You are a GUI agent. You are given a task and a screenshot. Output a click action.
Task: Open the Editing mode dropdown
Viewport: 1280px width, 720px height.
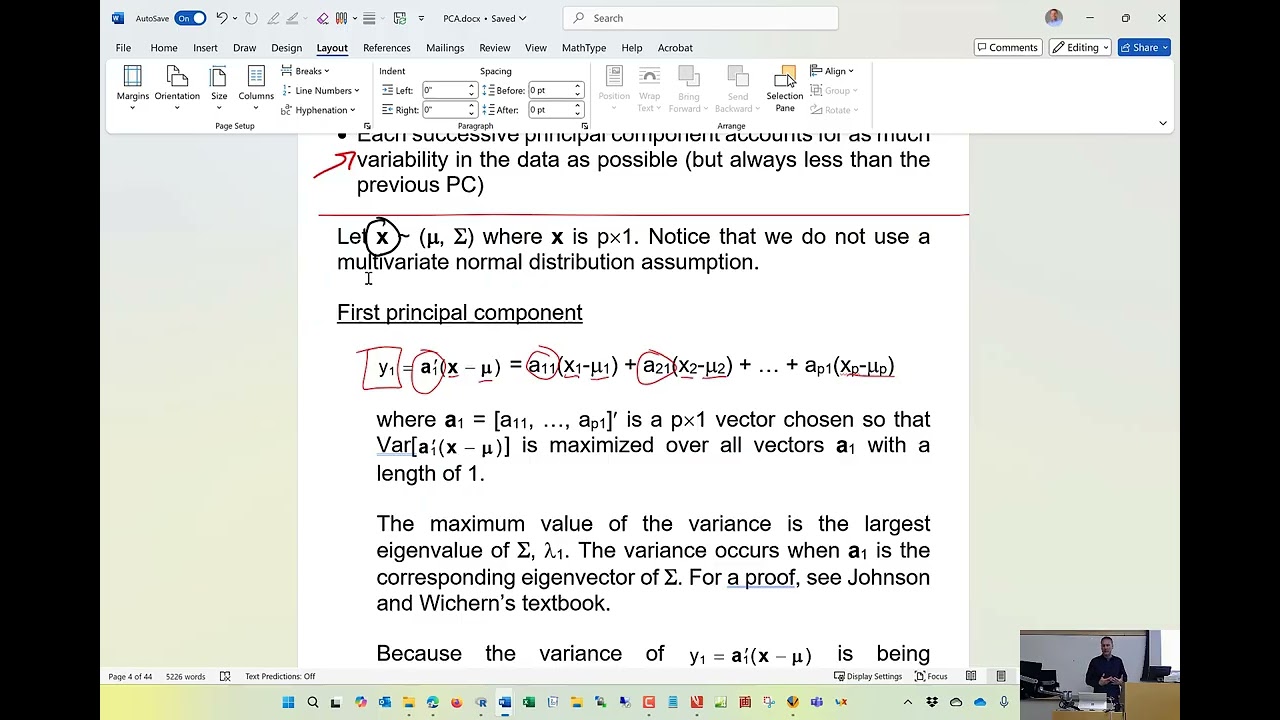tap(1081, 47)
